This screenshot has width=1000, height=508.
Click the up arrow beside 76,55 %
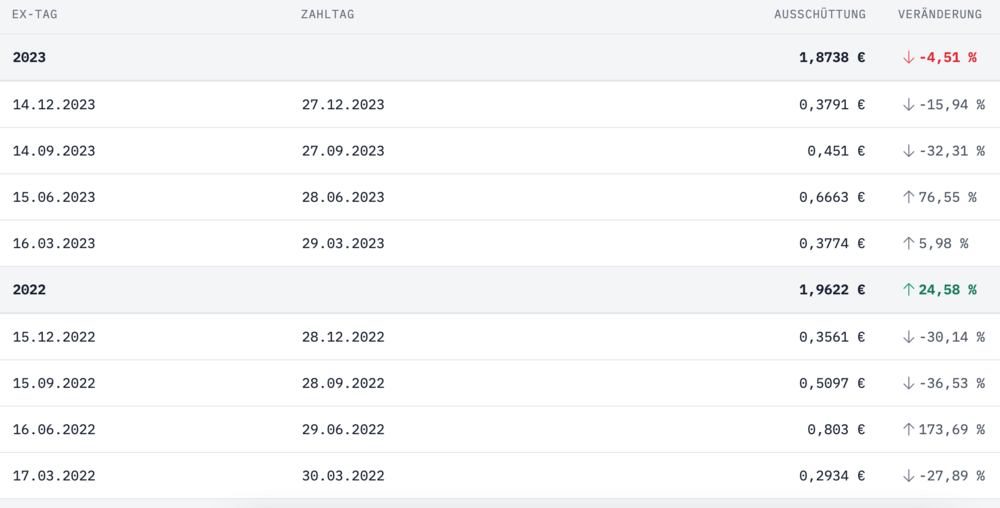pos(908,197)
